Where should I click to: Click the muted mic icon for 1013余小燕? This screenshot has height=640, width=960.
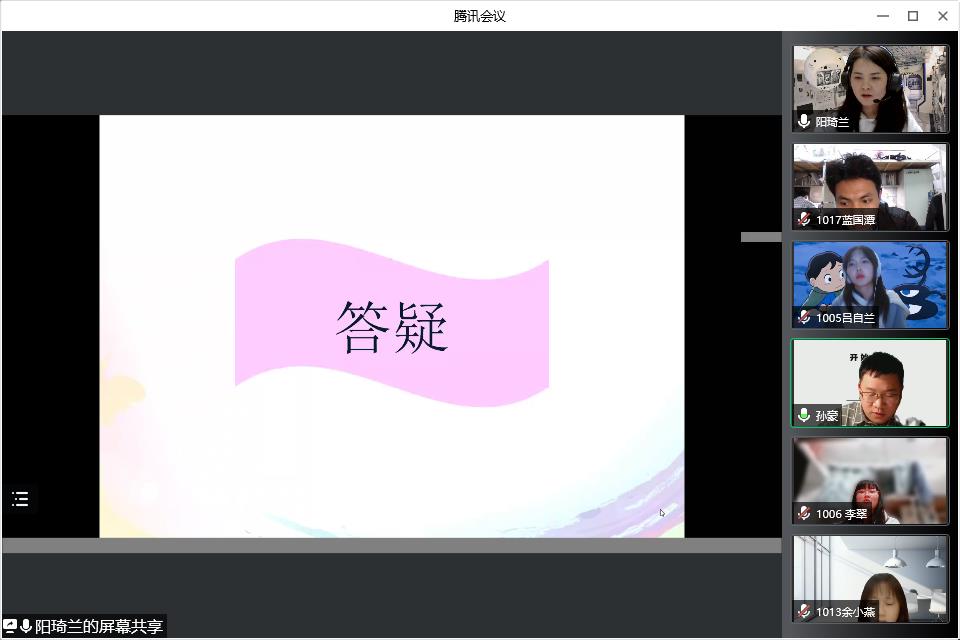coord(804,611)
